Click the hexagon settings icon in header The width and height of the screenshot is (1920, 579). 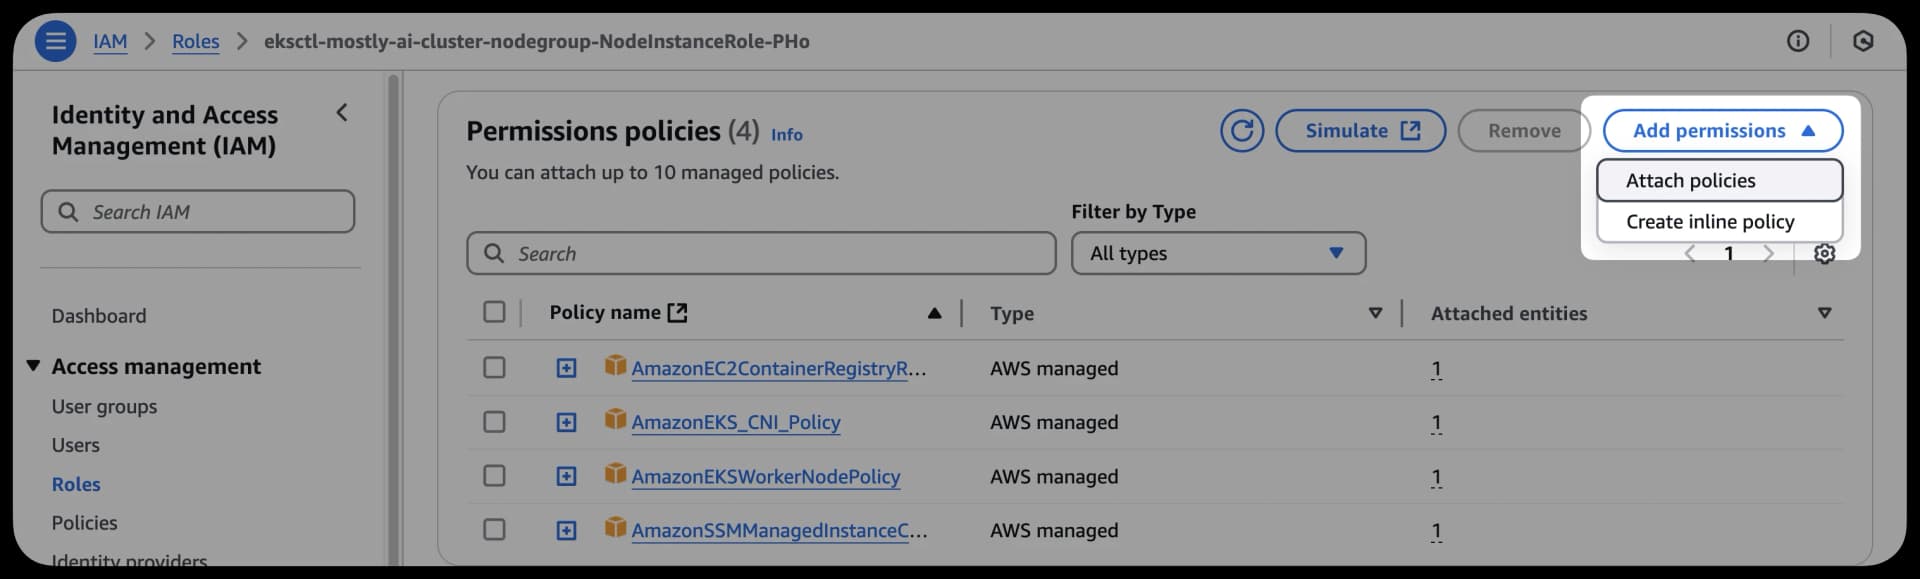tap(1862, 41)
